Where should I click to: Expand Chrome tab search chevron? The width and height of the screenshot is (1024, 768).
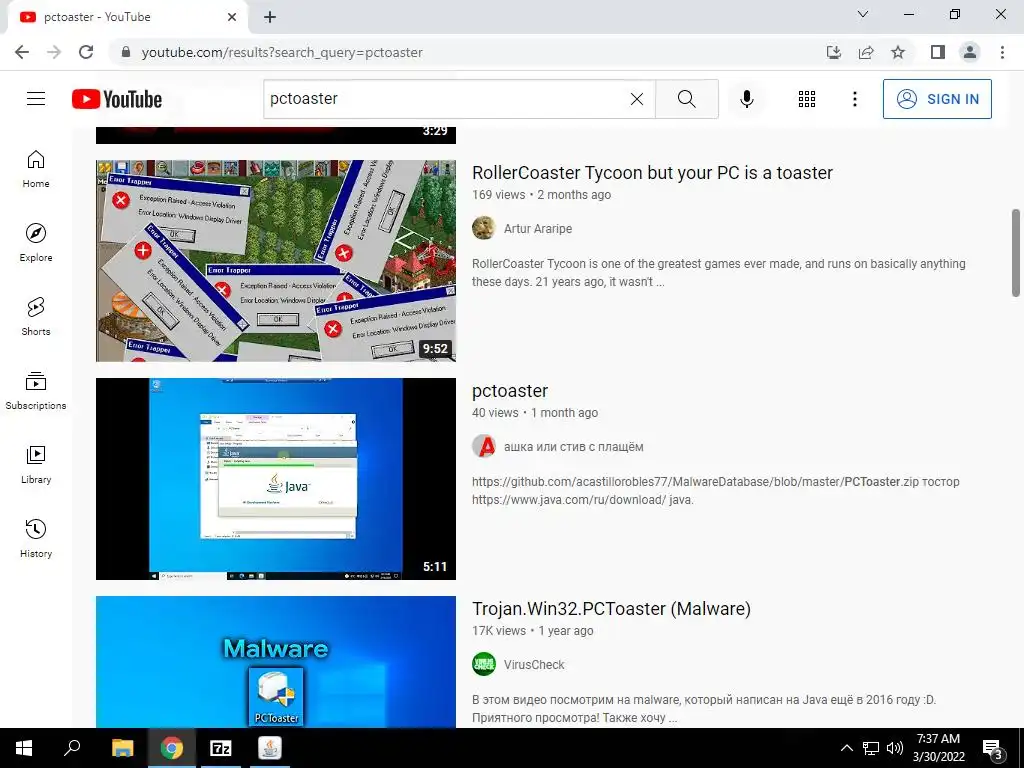(863, 14)
